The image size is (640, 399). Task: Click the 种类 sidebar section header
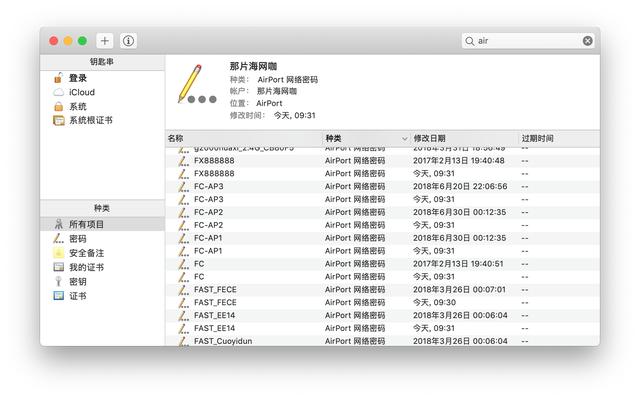click(102, 208)
